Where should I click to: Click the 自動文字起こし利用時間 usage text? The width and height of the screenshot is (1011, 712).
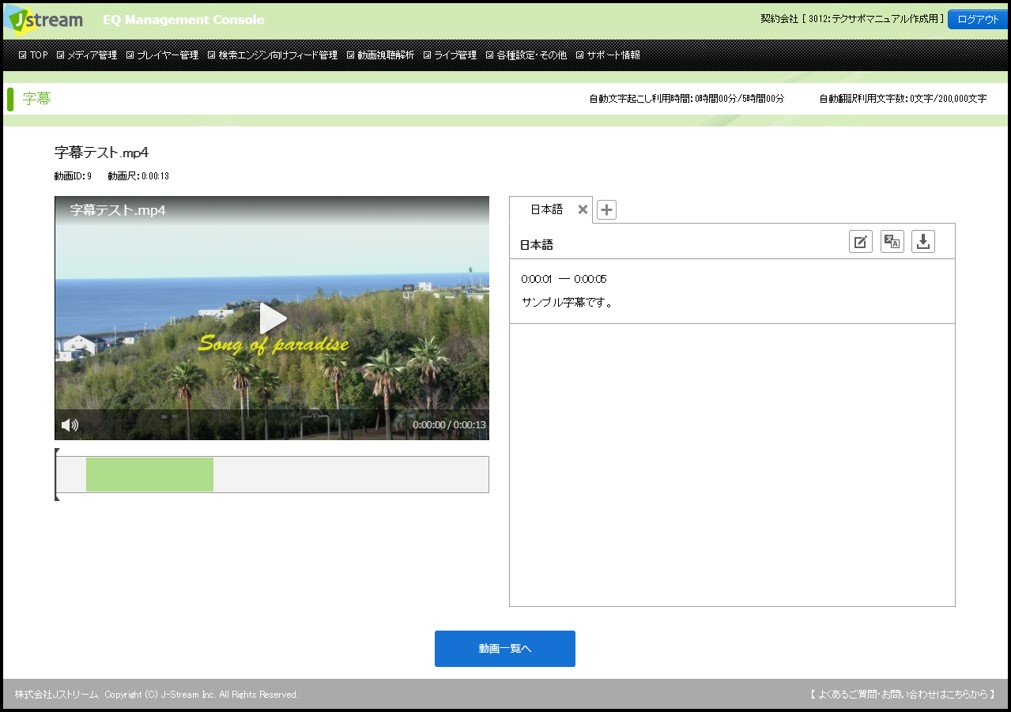[x=686, y=99]
